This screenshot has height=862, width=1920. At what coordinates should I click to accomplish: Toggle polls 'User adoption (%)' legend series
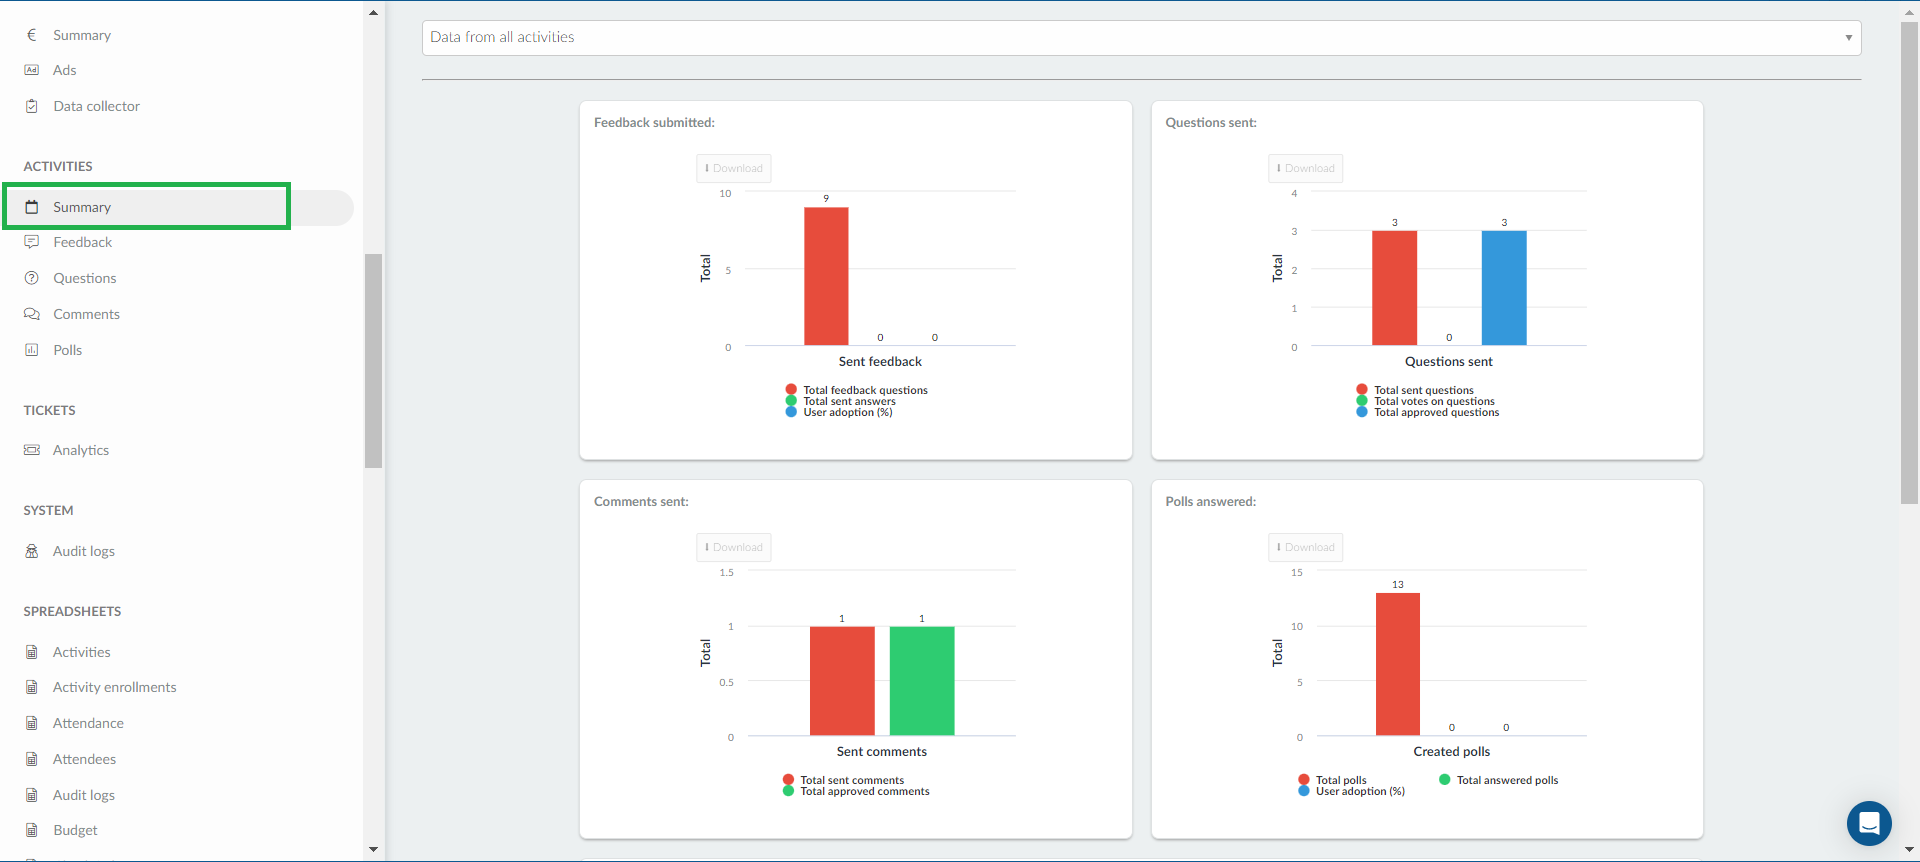[1352, 791]
